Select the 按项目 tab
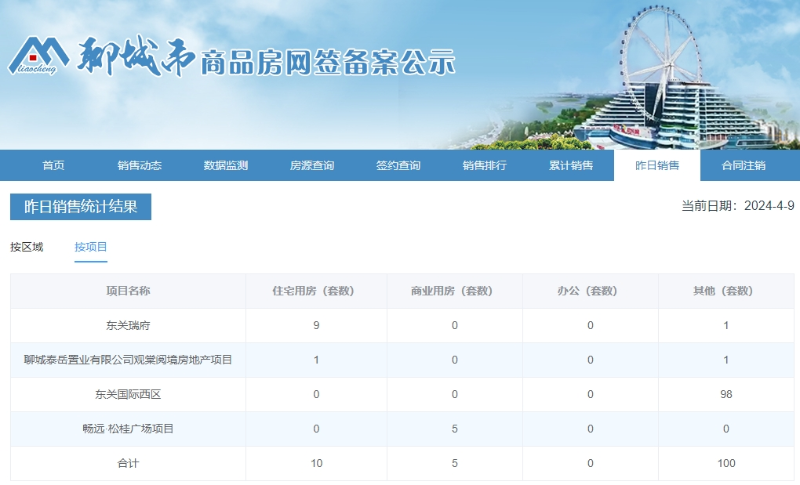Viewport: 800px width, 485px height. (x=91, y=247)
